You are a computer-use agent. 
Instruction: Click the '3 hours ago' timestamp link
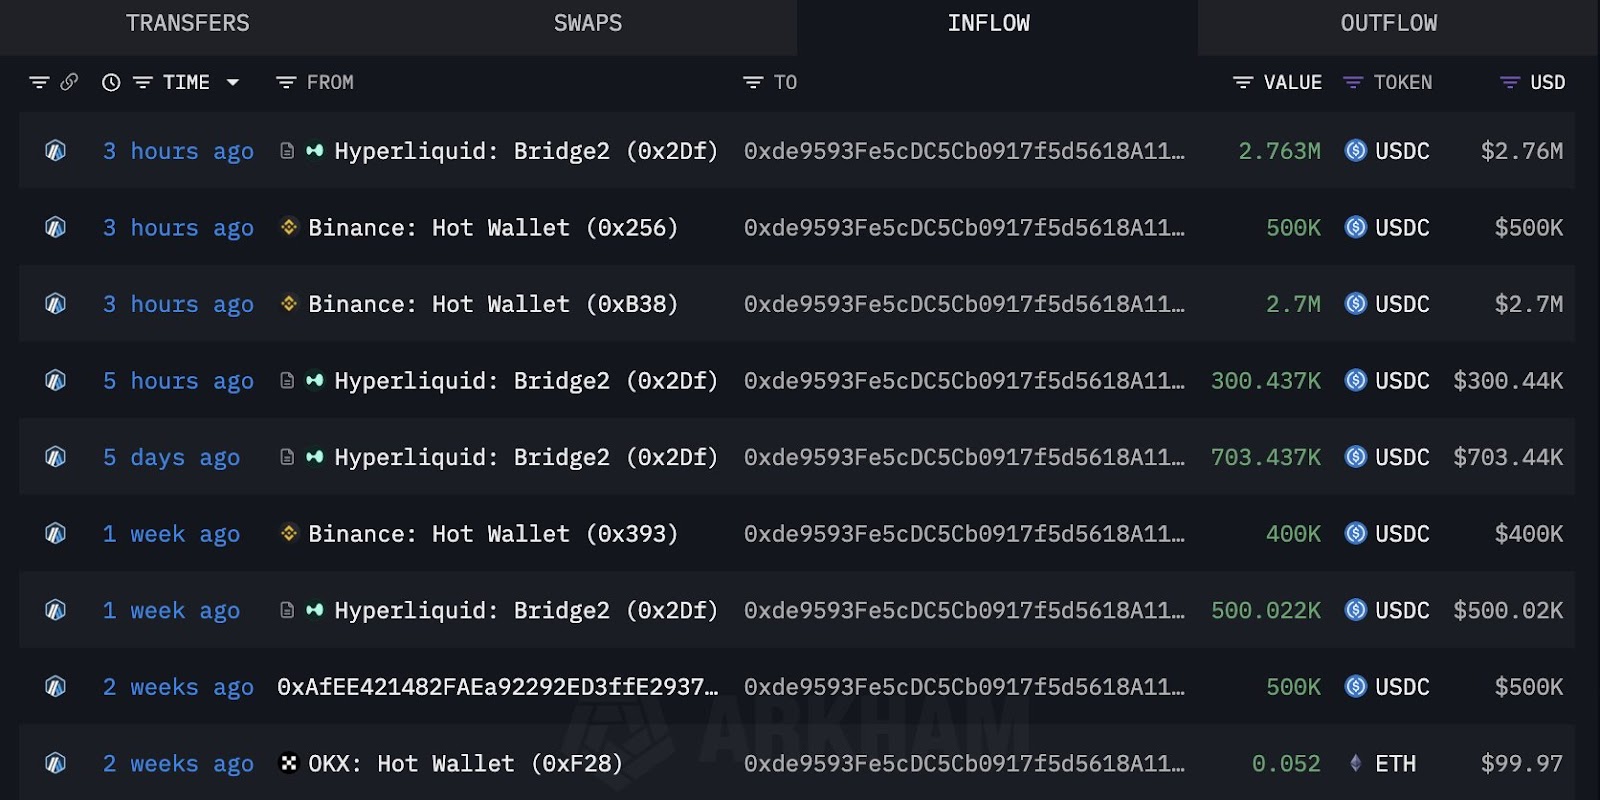[178, 151]
